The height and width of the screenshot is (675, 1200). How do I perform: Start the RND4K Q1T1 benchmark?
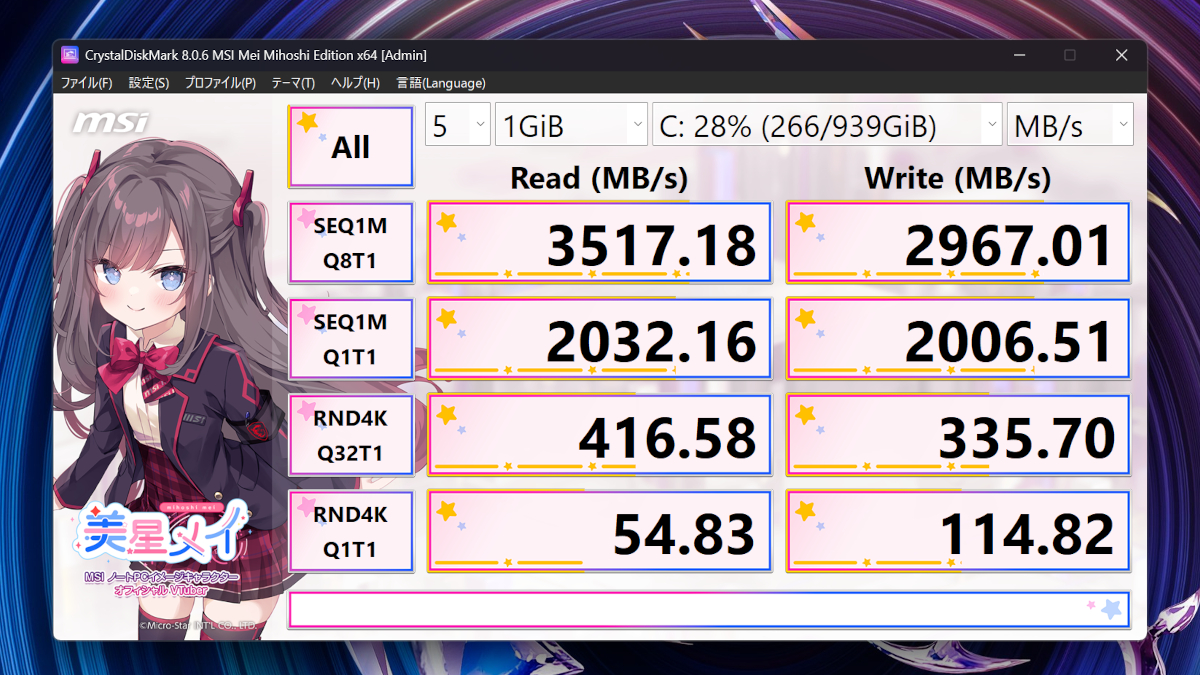pos(351,532)
